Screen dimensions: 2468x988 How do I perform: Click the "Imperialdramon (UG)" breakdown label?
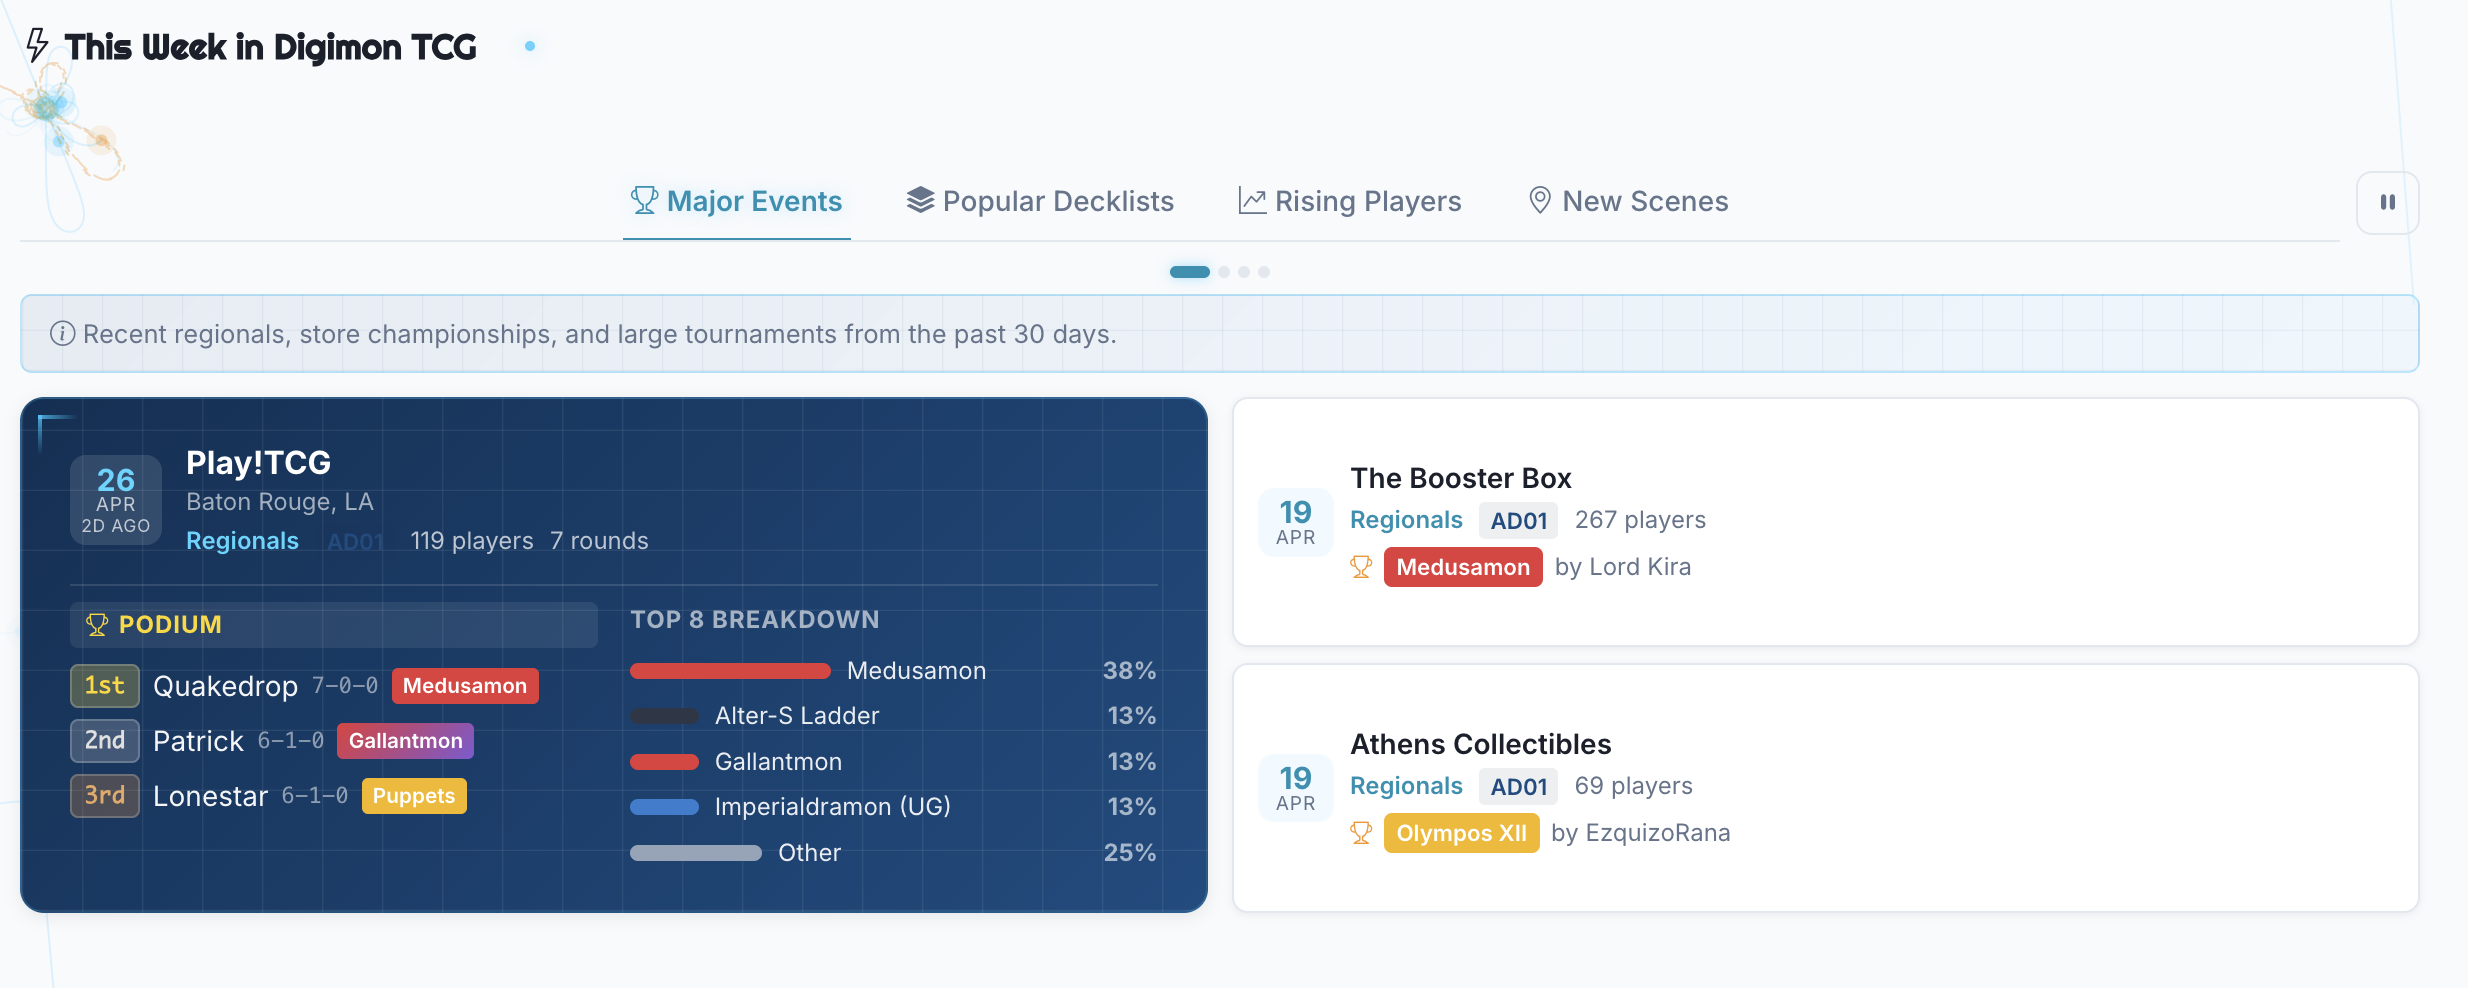(832, 807)
